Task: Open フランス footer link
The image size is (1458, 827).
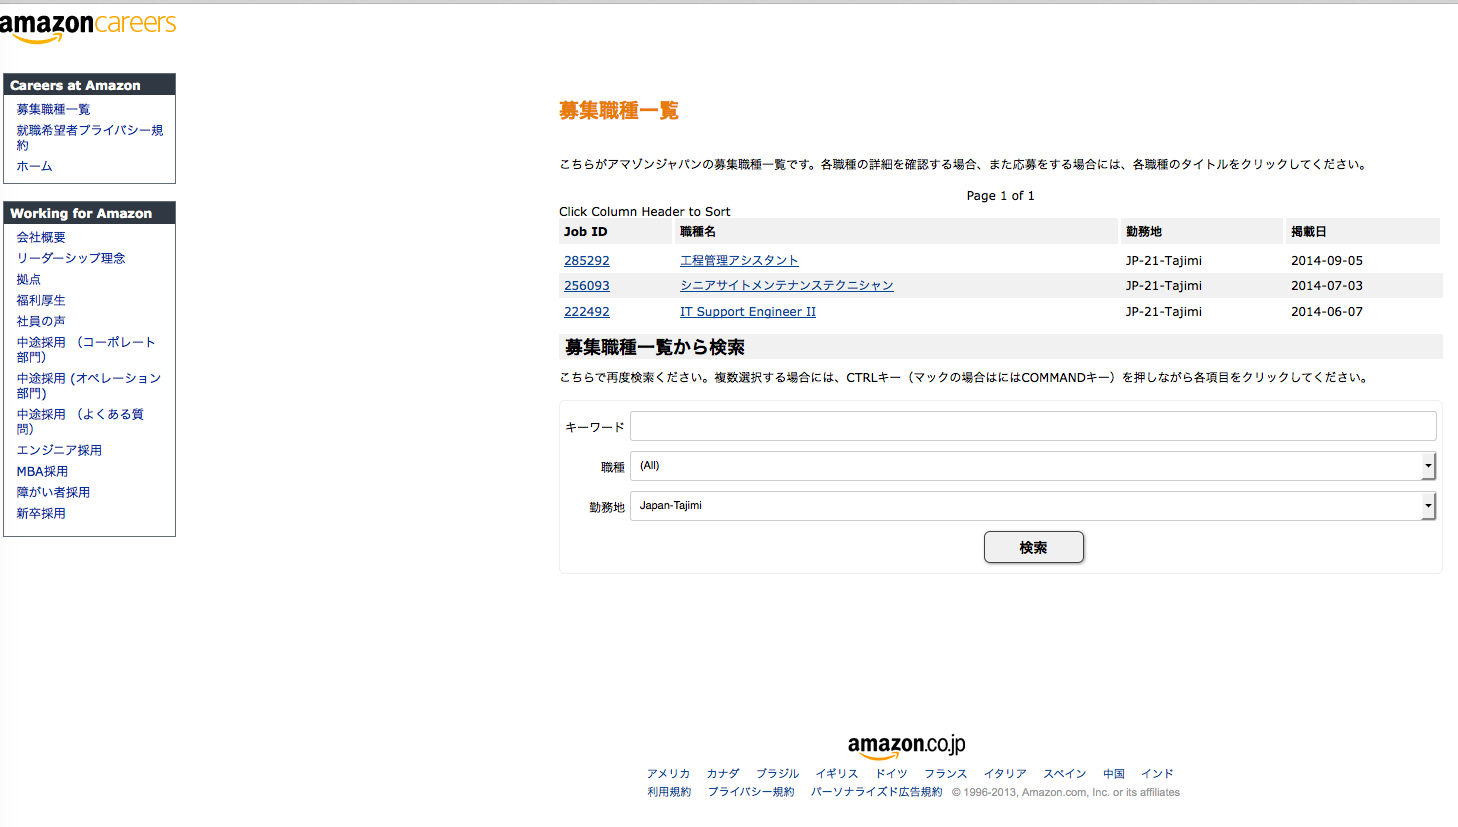Action: pos(945,773)
